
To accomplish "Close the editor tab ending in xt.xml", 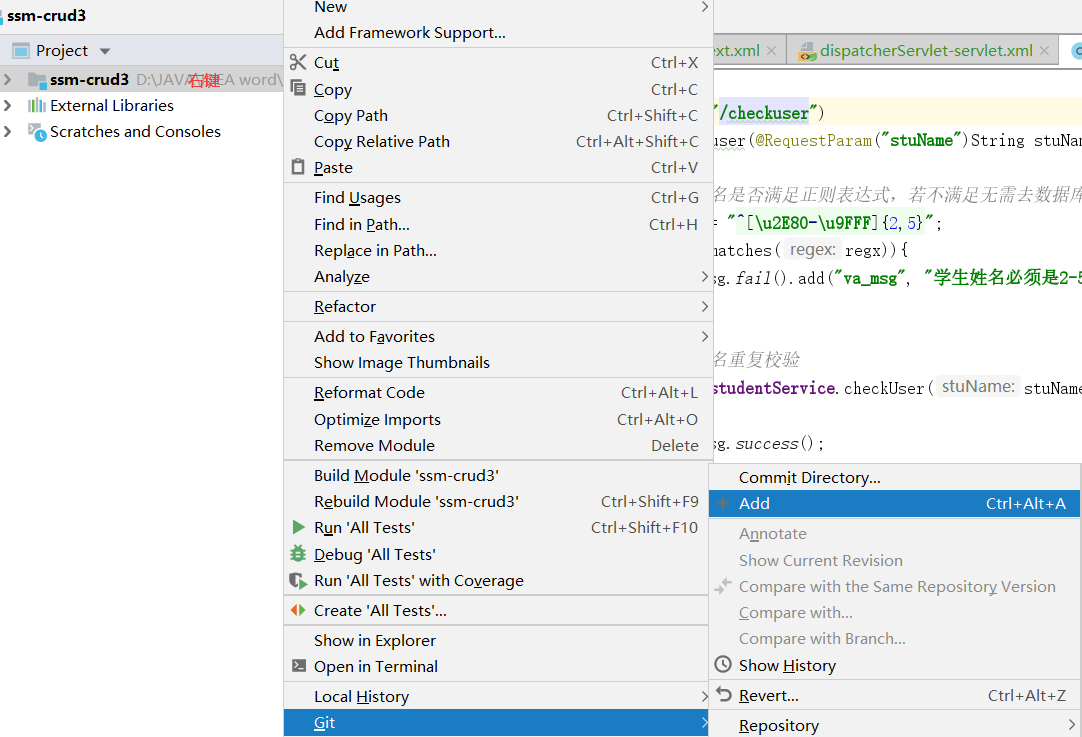I will [771, 51].
